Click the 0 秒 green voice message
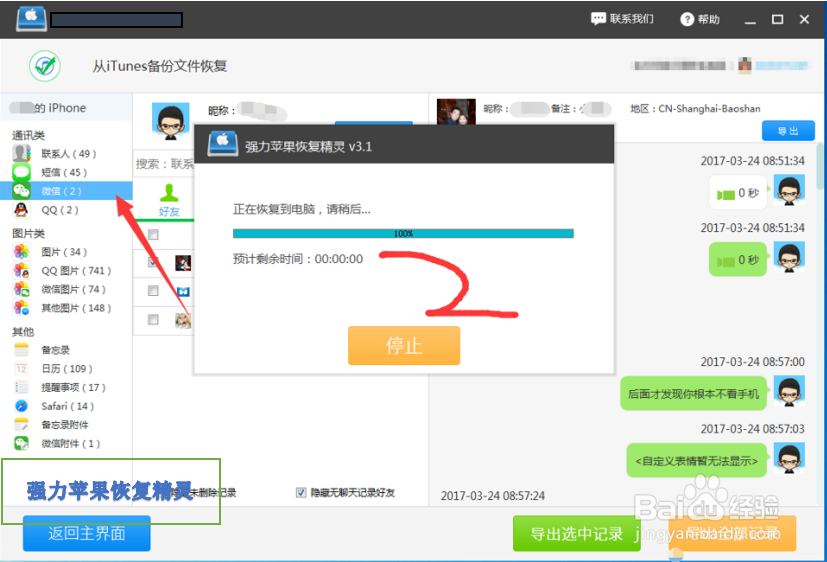The height and width of the screenshot is (562, 827). pyautogui.click(x=737, y=259)
